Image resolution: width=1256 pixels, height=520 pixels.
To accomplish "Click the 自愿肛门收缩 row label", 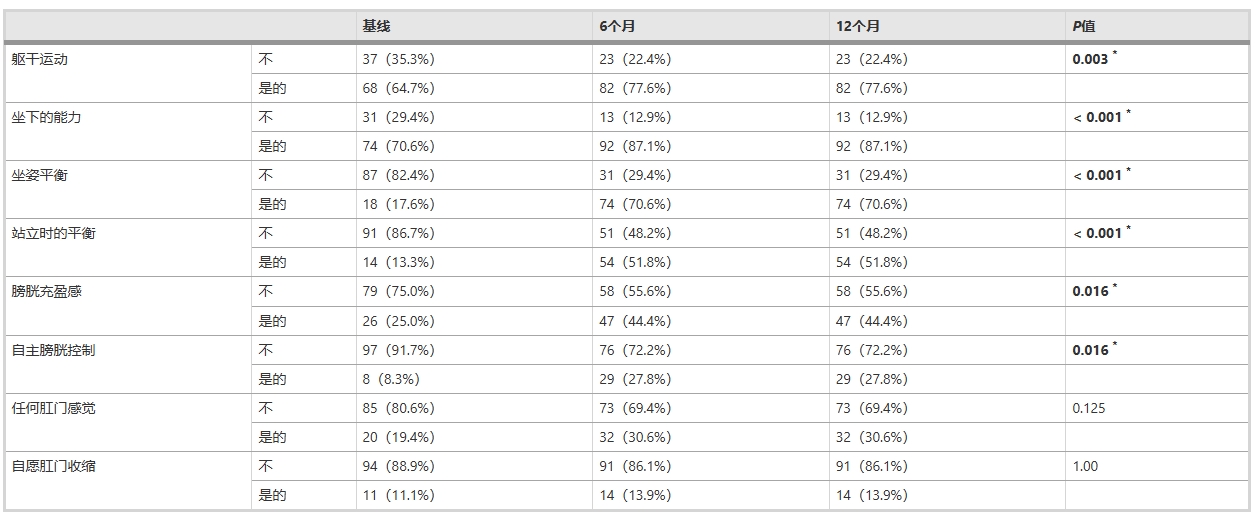I will (54, 466).
